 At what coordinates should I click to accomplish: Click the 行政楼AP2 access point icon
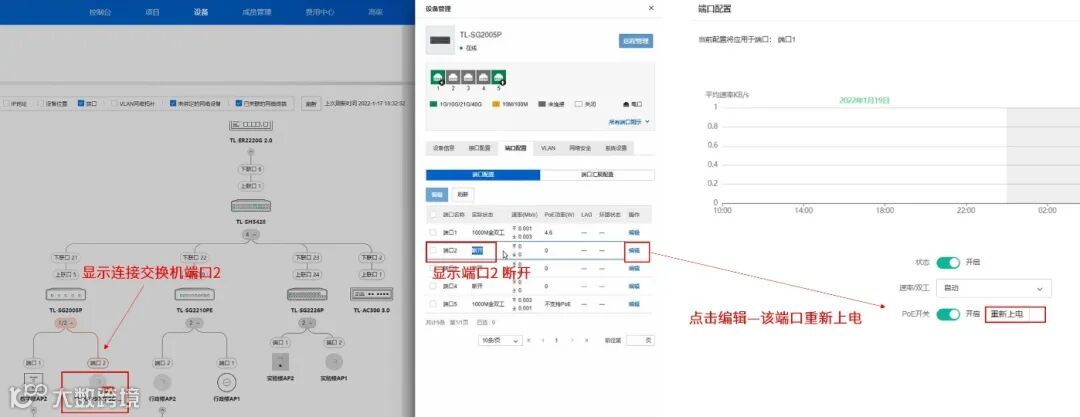click(163, 383)
